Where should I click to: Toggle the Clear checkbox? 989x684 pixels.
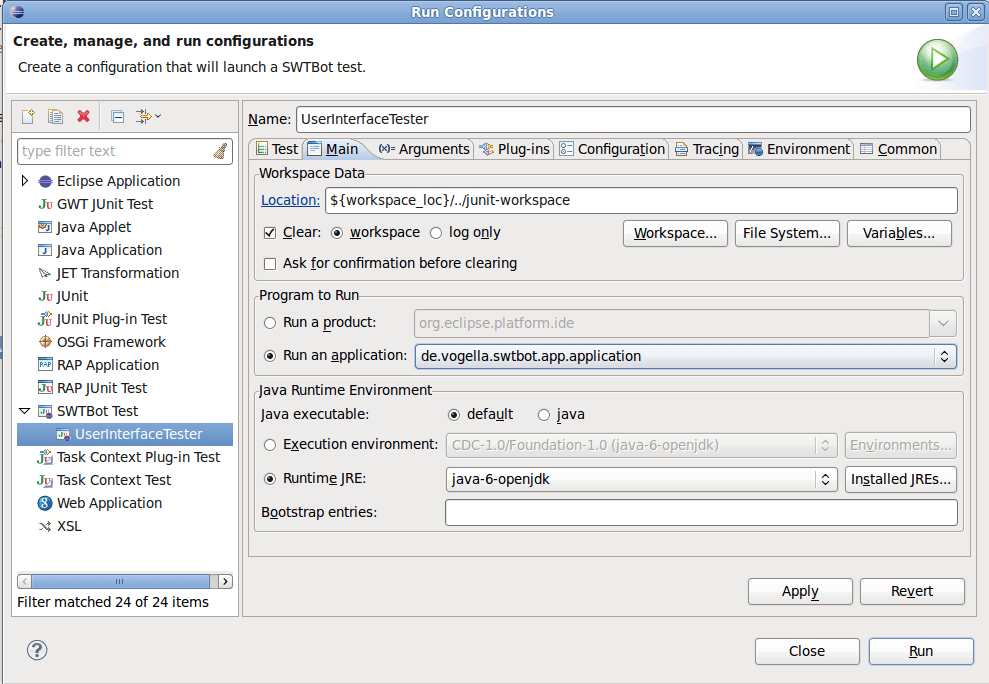[270, 233]
